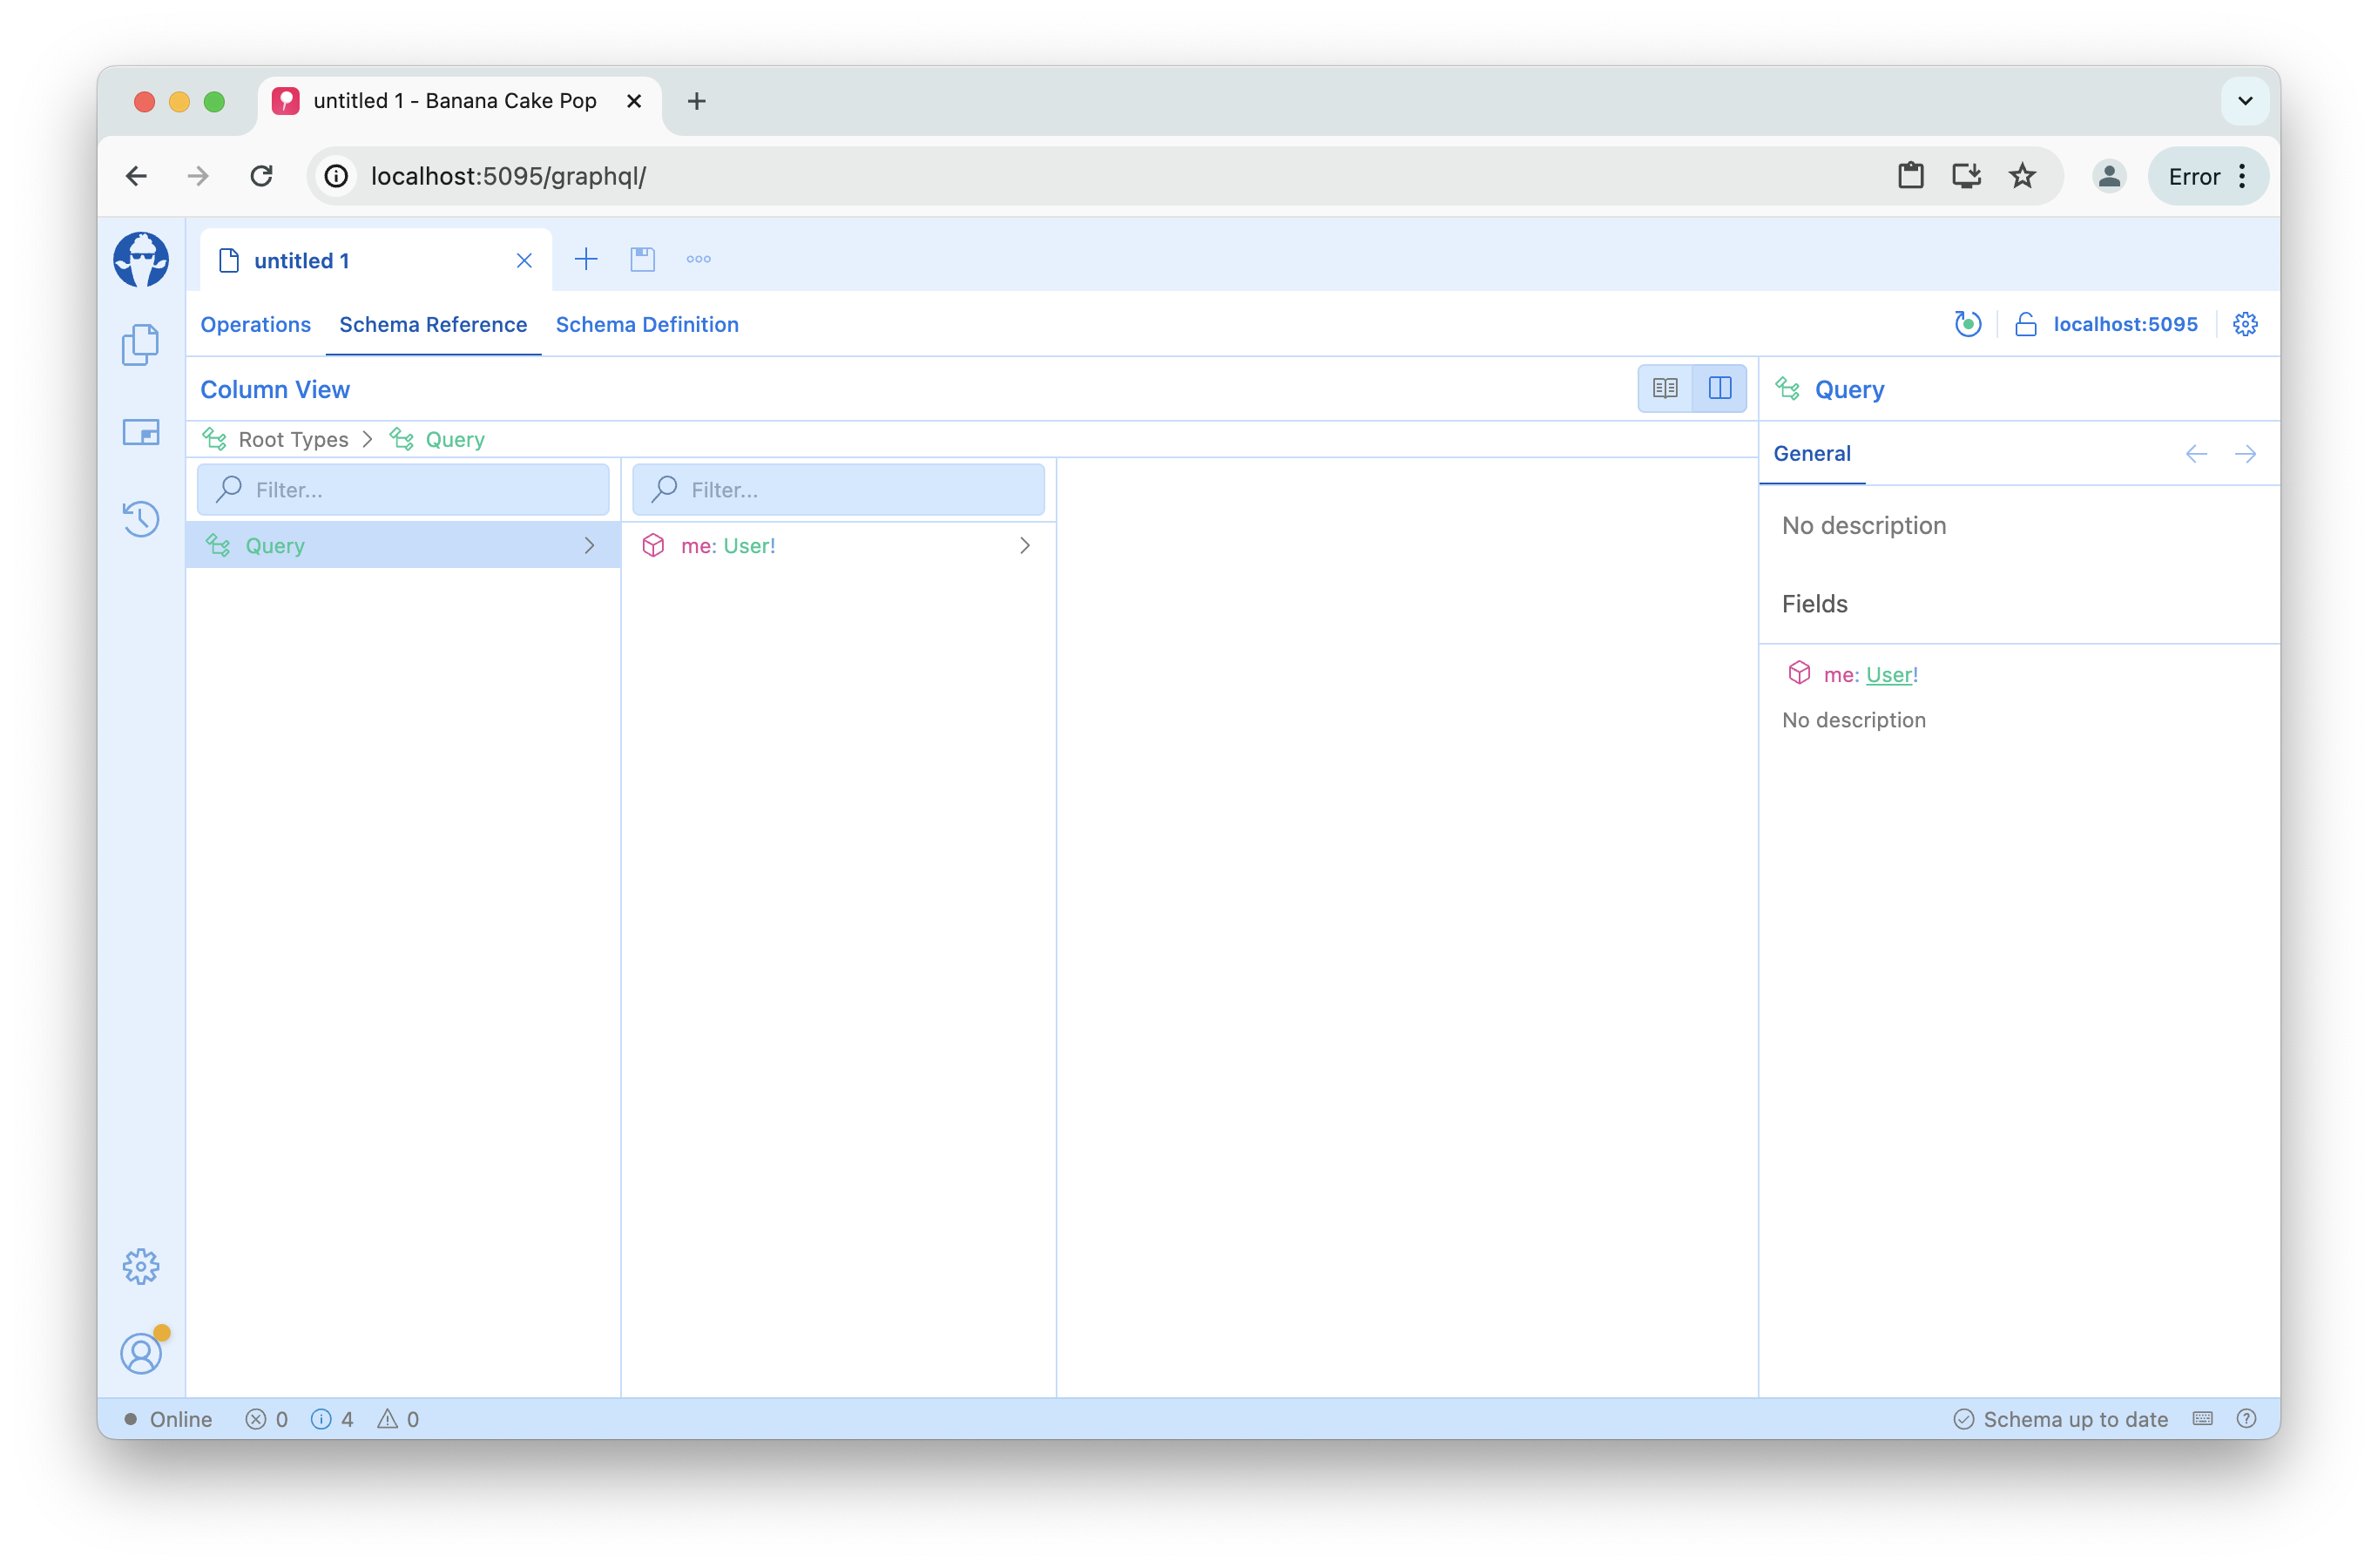The height and width of the screenshot is (1568, 2378).
Task: Select the untitled 1 document tab
Action: pos(375,261)
